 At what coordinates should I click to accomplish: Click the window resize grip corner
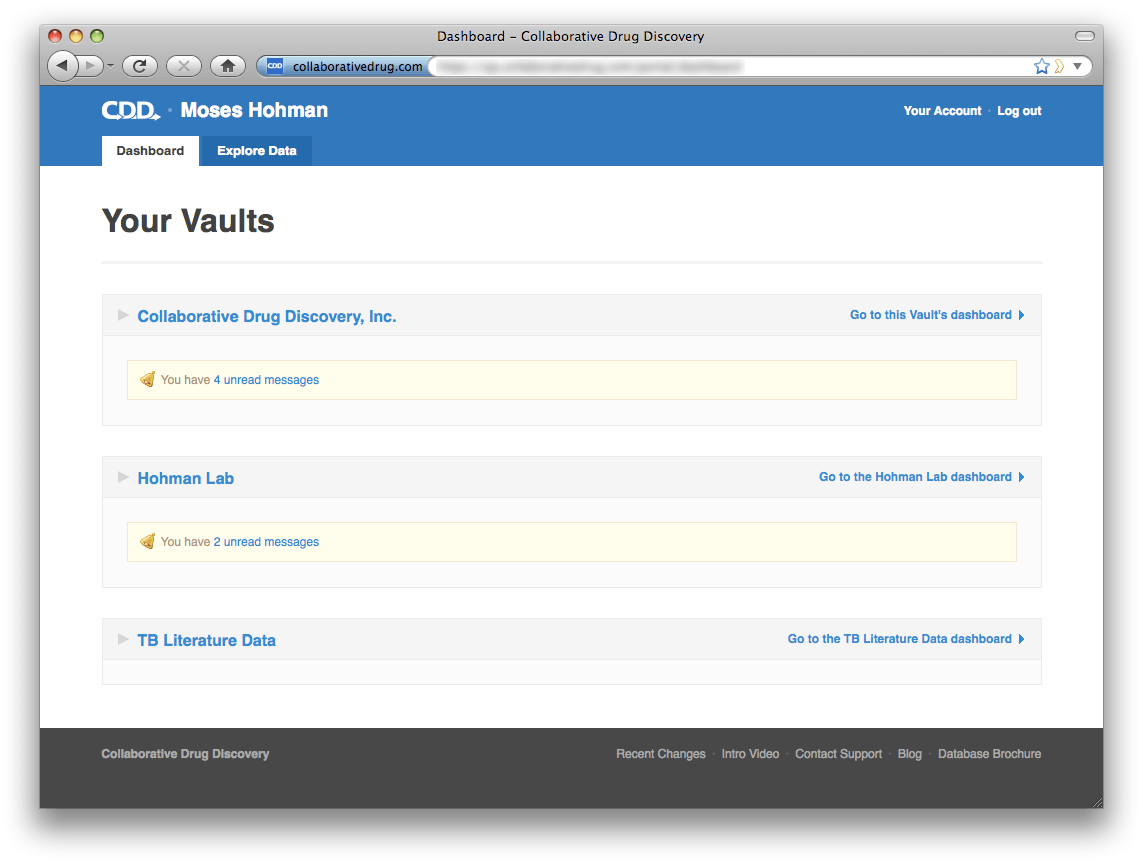pyautogui.click(x=1097, y=803)
